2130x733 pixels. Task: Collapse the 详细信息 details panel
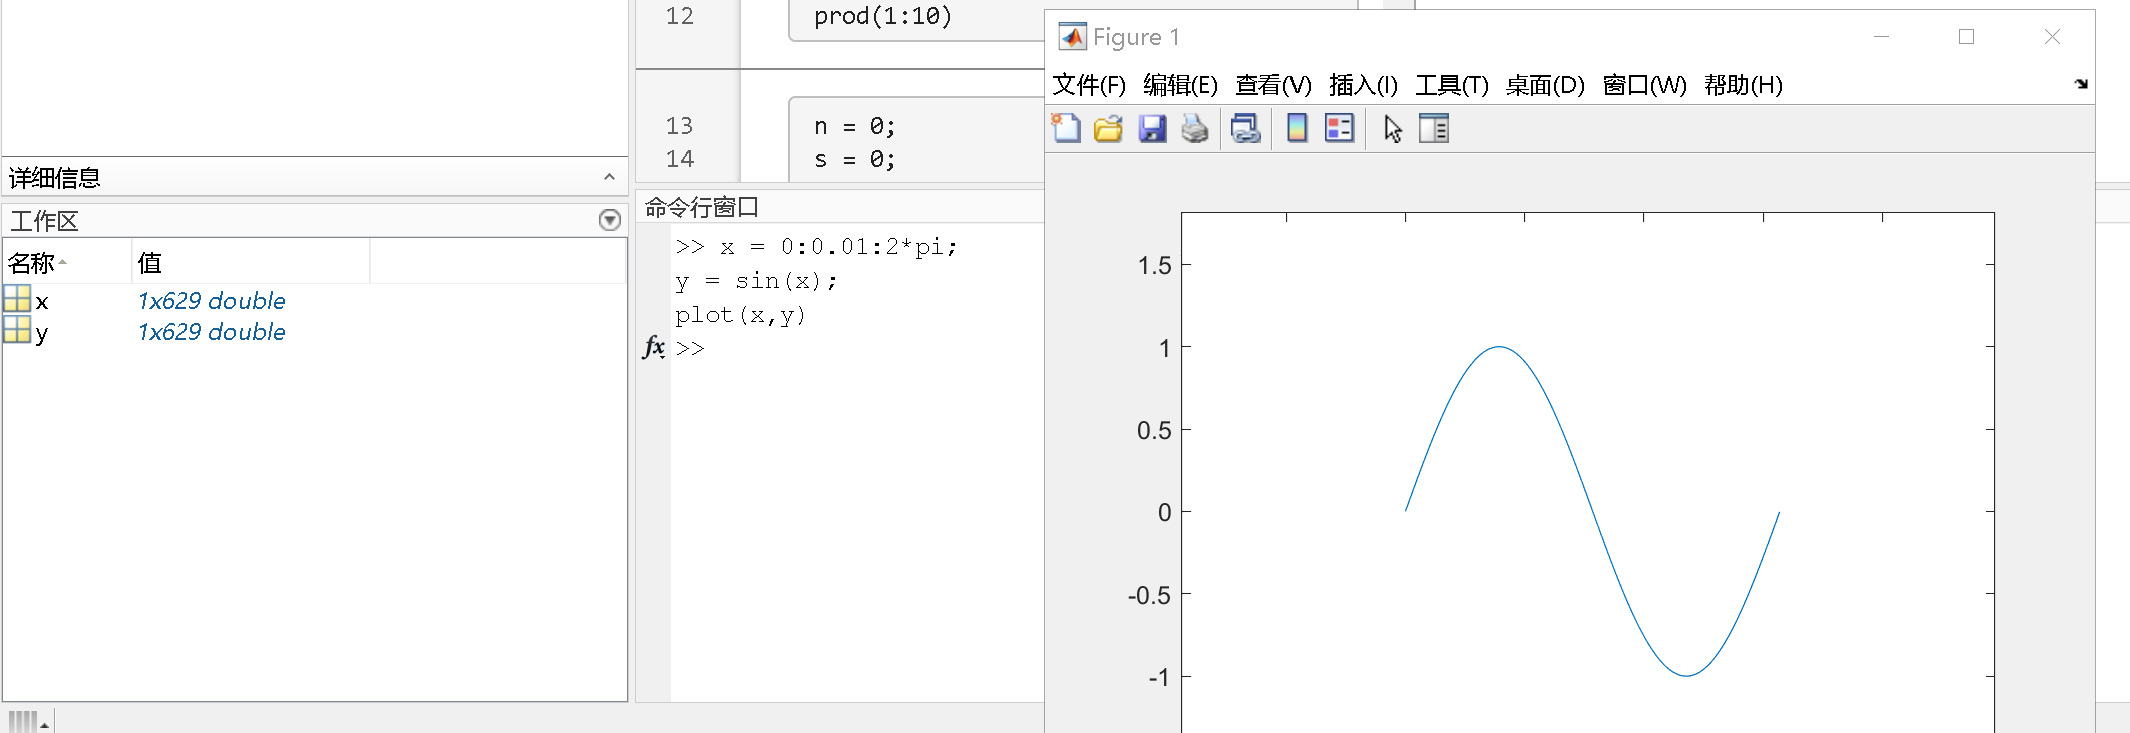click(x=609, y=177)
